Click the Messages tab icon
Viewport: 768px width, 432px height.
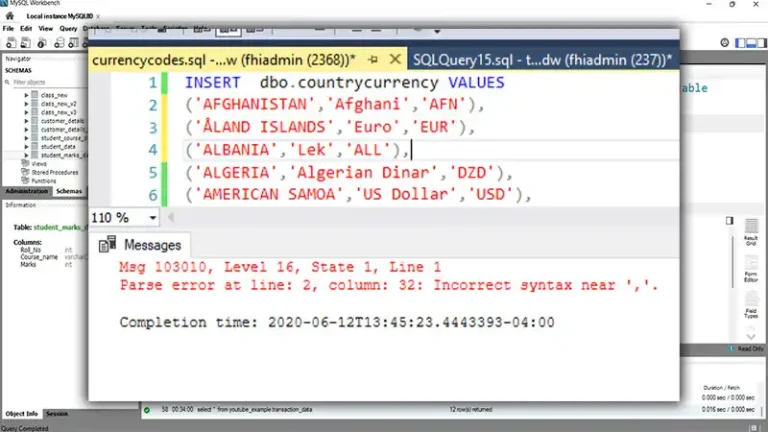107,244
